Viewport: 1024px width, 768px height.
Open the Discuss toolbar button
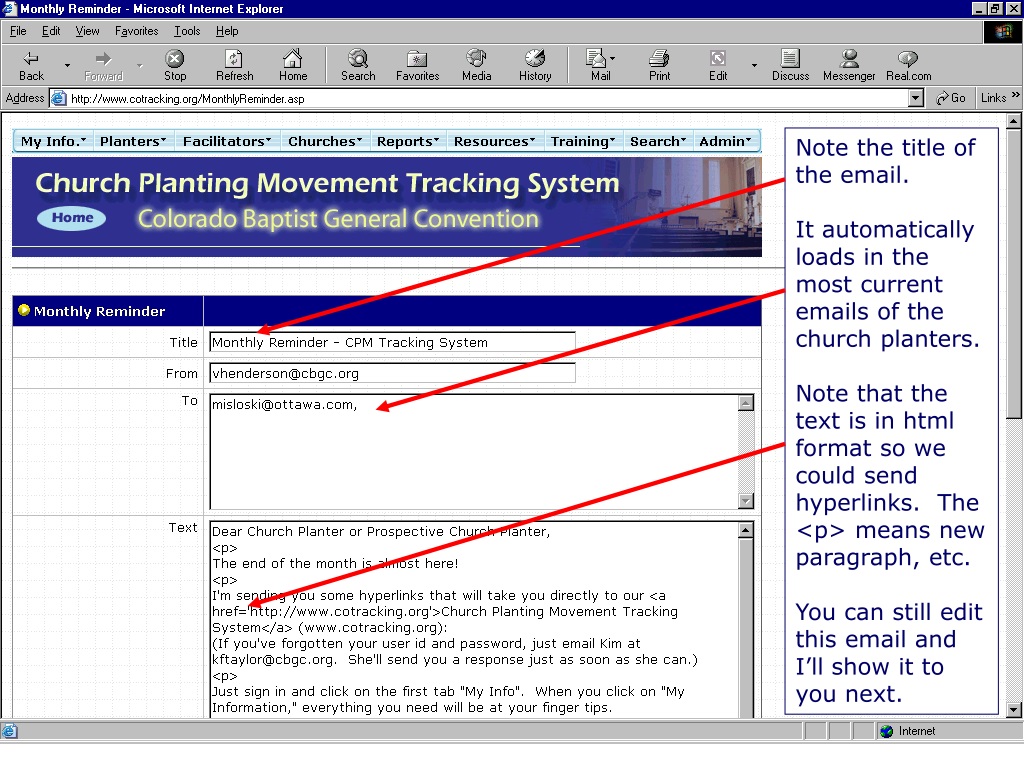(790, 65)
